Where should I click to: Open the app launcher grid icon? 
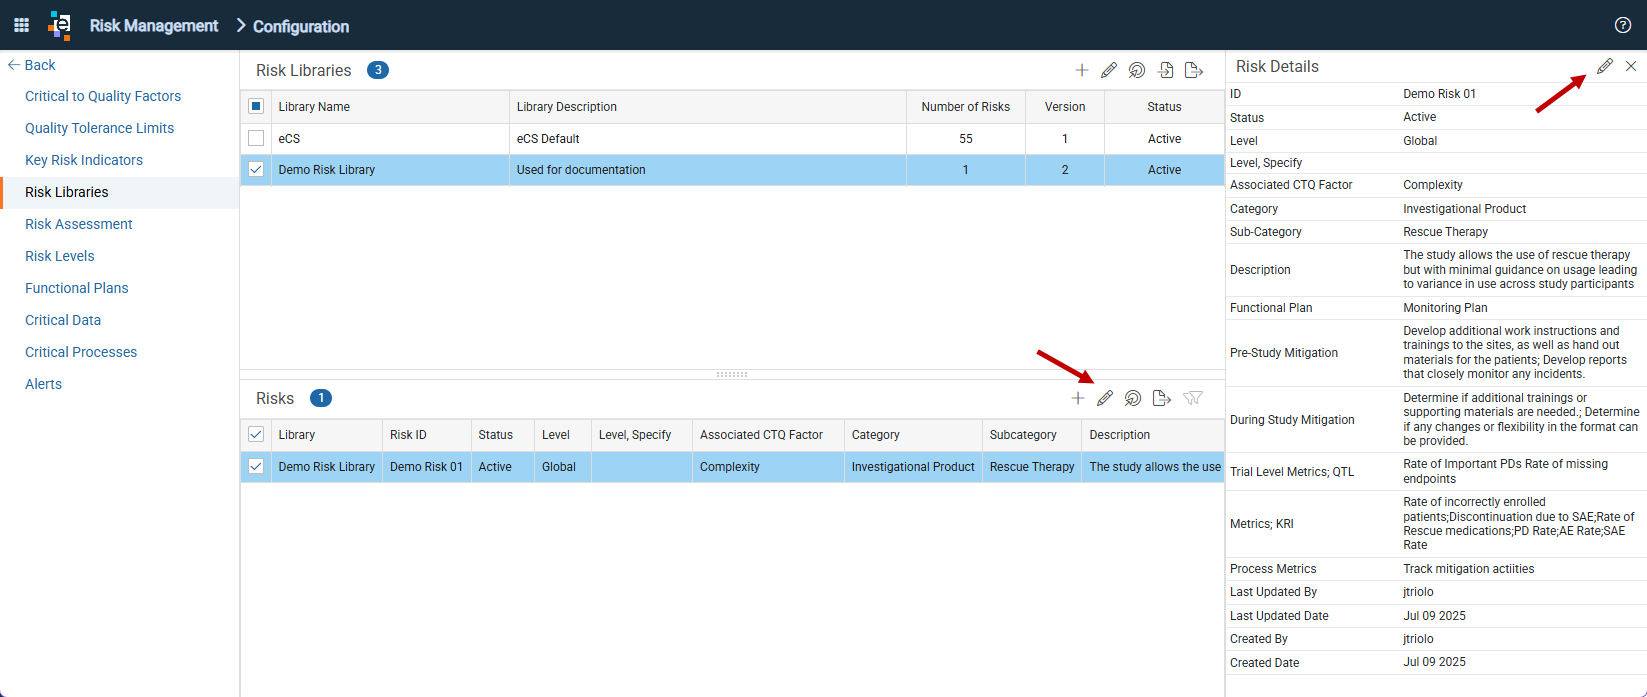[21, 25]
